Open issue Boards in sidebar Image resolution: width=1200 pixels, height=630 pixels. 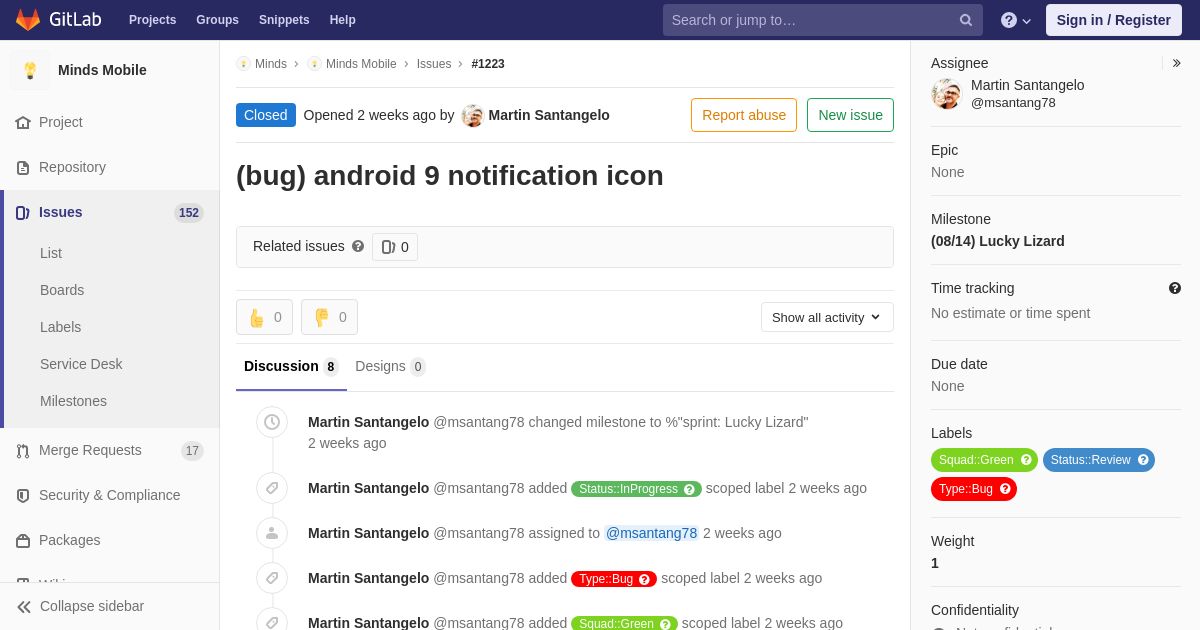[x=62, y=290]
